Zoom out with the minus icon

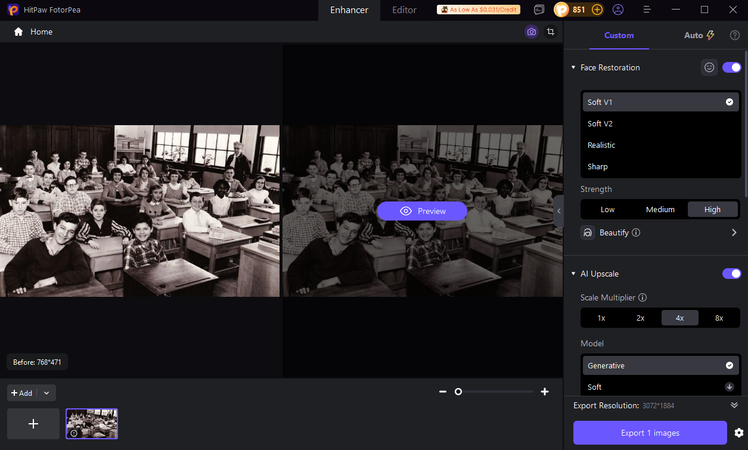pos(443,392)
